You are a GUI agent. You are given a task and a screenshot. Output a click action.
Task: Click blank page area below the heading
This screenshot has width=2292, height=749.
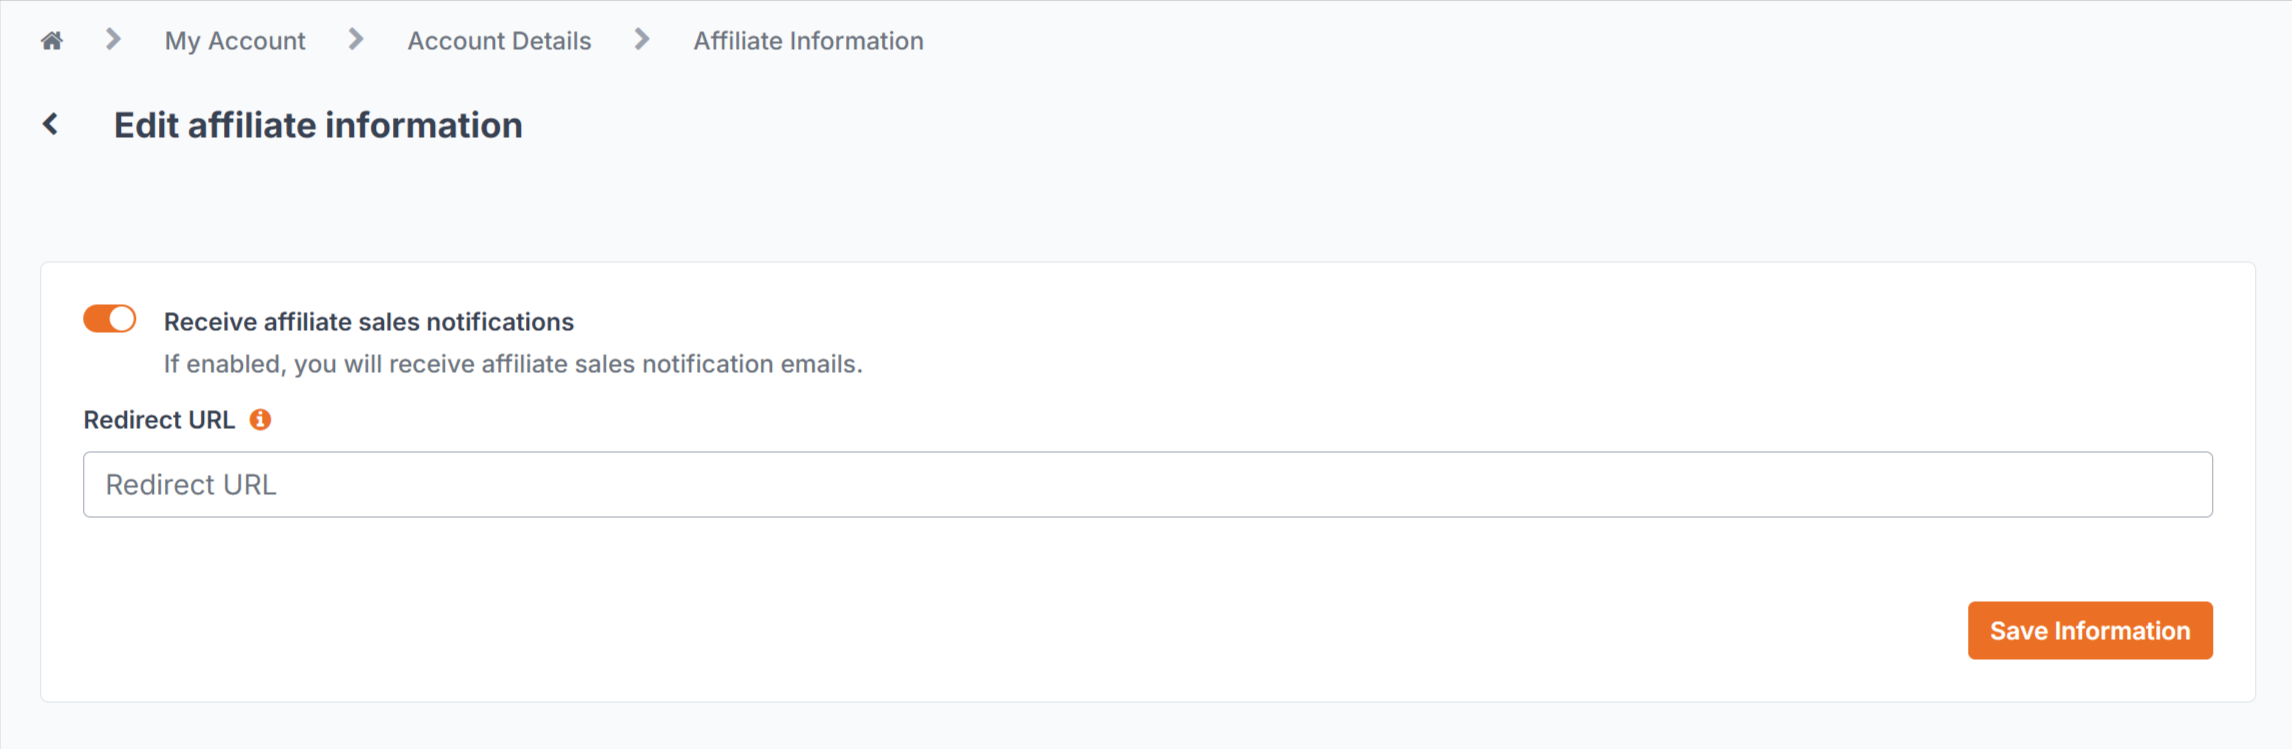pyautogui.click(x=1146, y=205)
